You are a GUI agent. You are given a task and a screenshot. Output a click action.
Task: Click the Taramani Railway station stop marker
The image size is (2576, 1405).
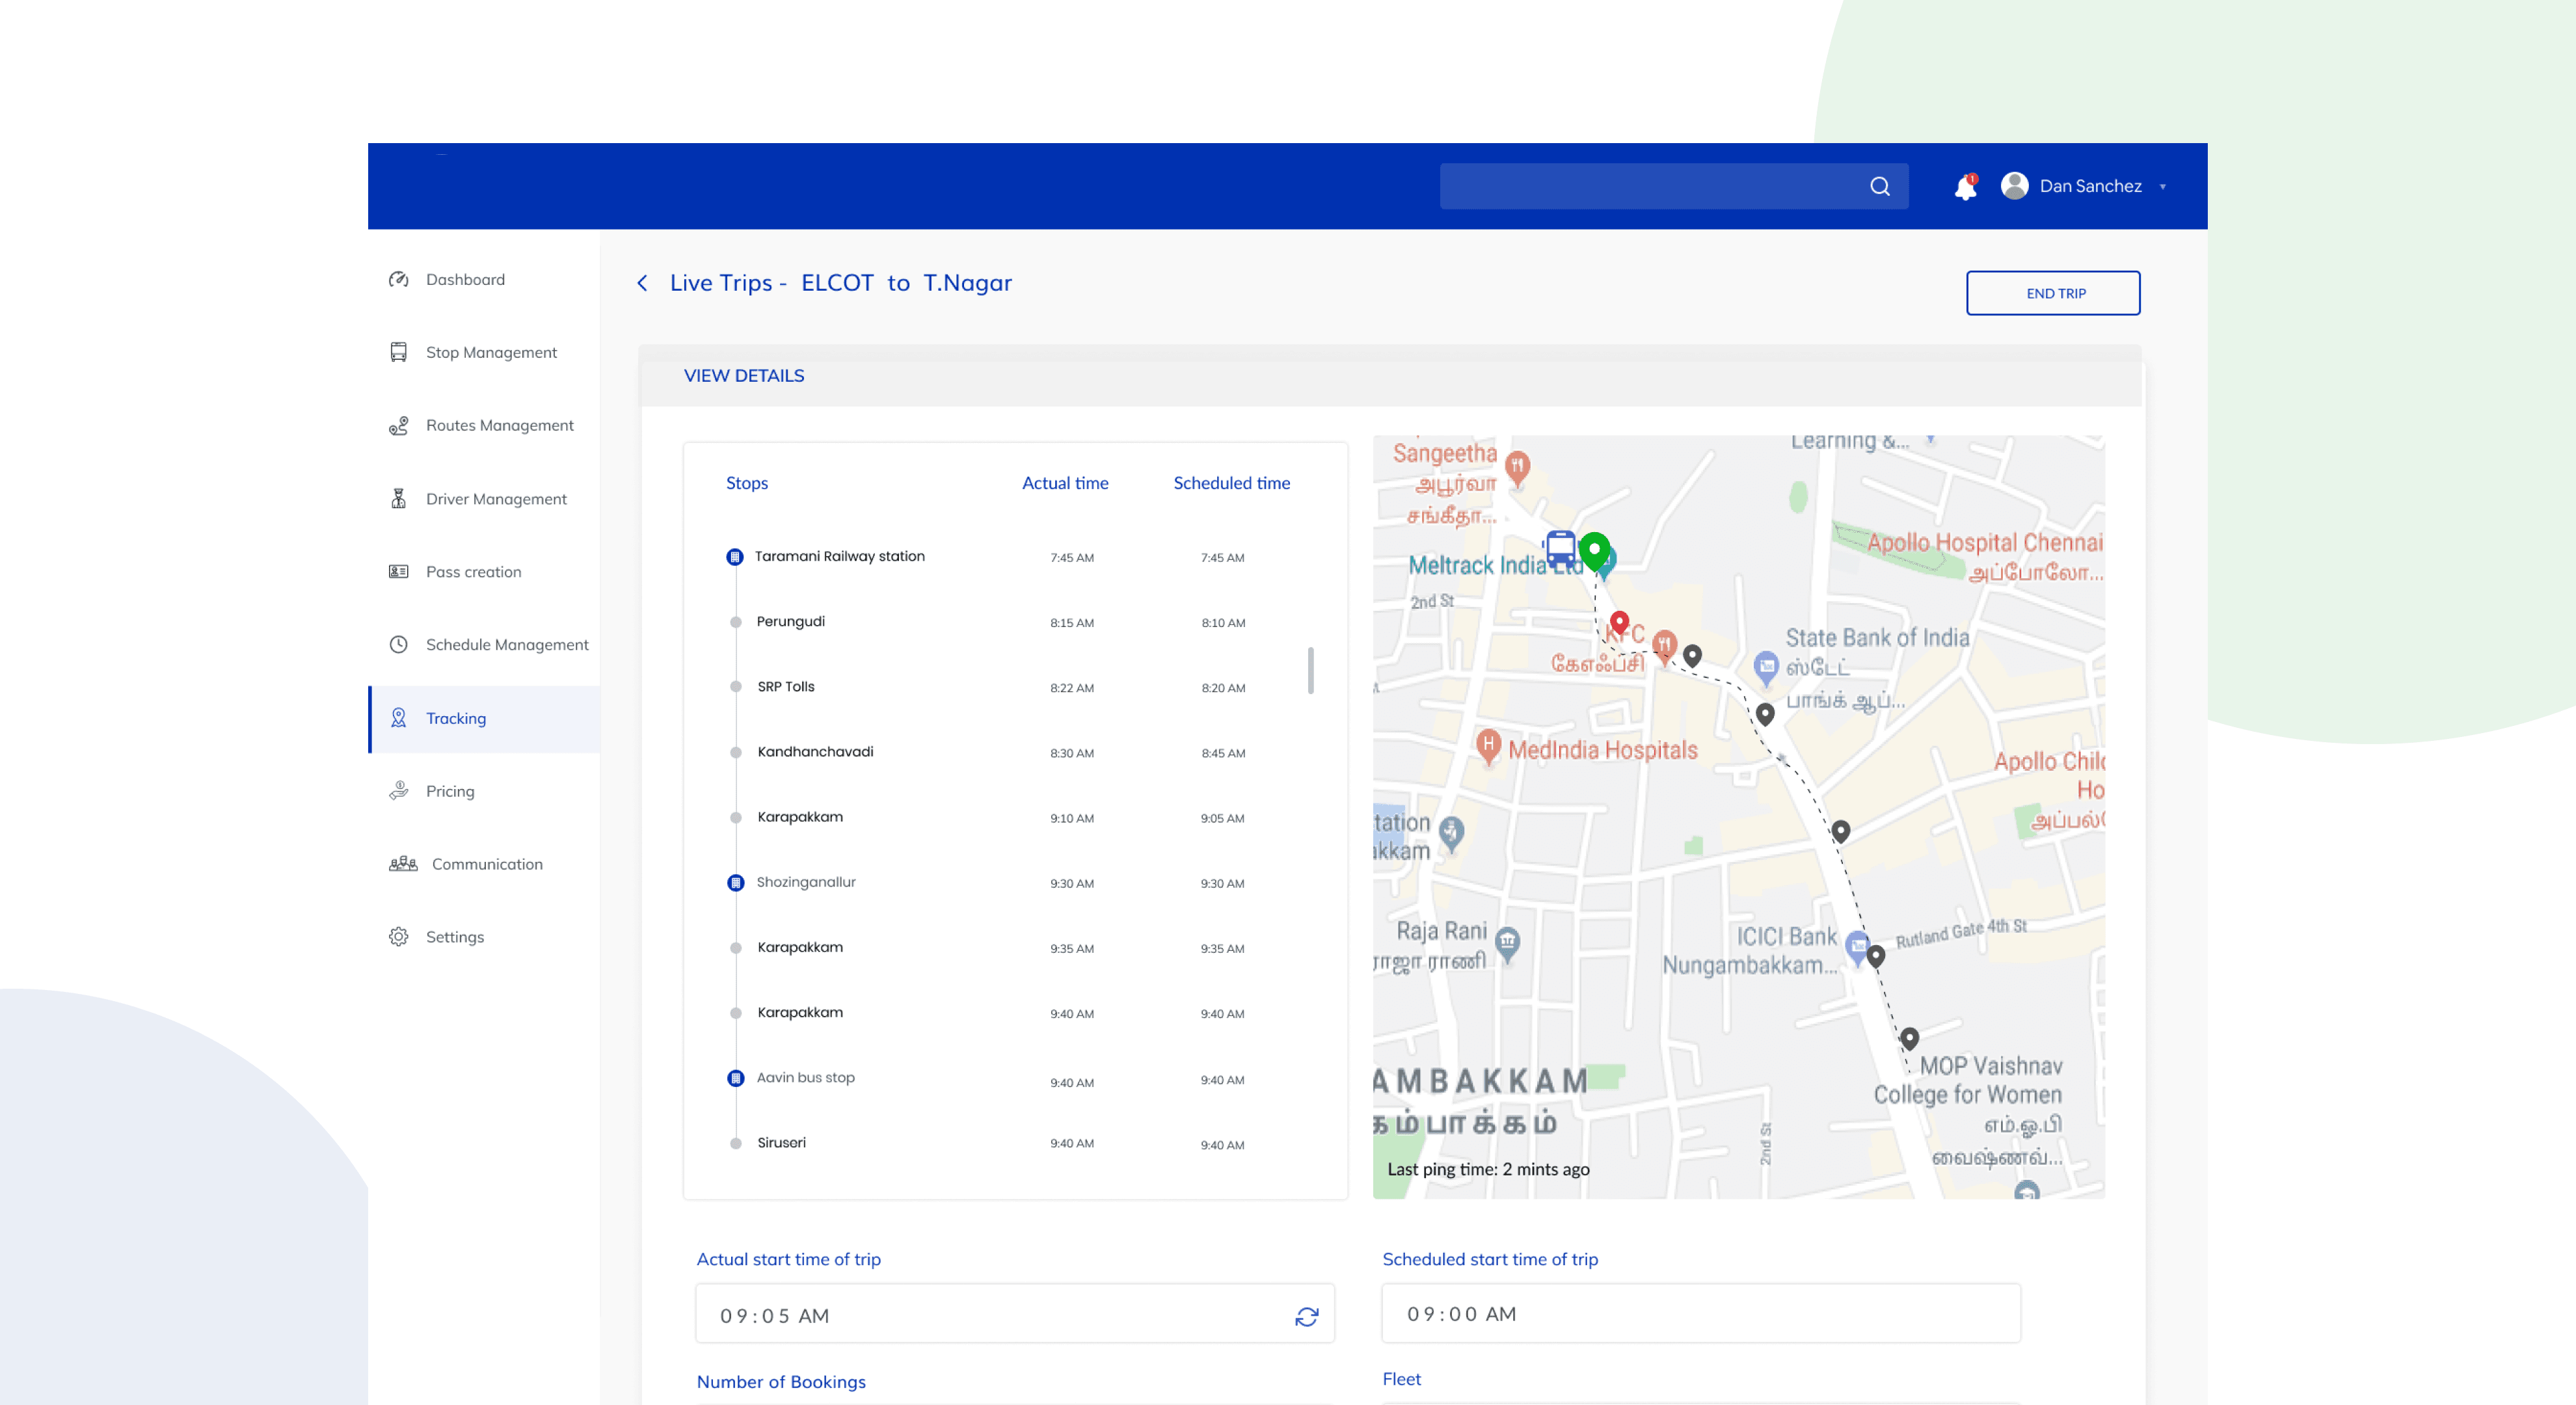(x=735, y=557)
